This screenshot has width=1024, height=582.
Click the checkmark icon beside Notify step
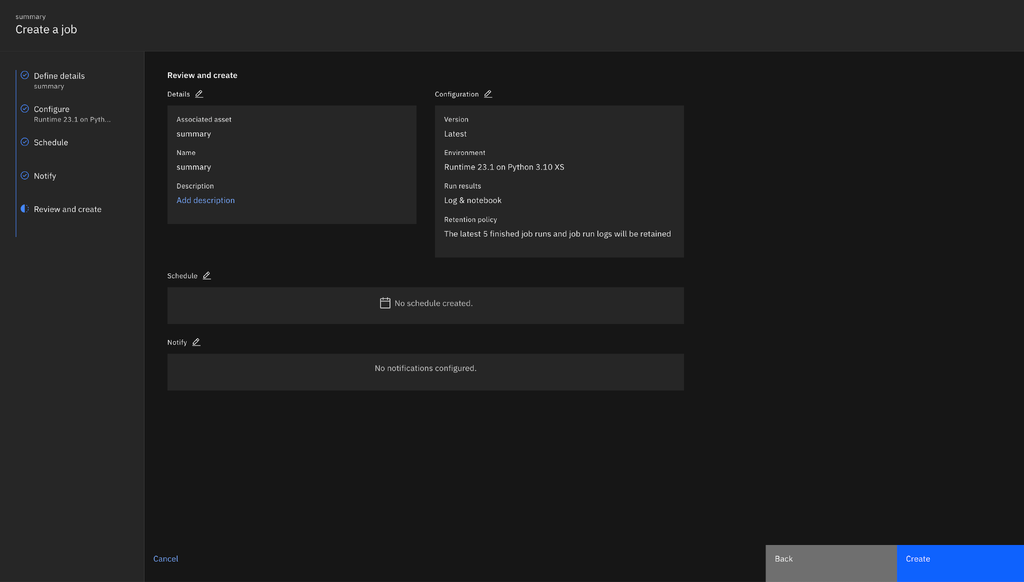pyautogui.click(x=25, y=175)
